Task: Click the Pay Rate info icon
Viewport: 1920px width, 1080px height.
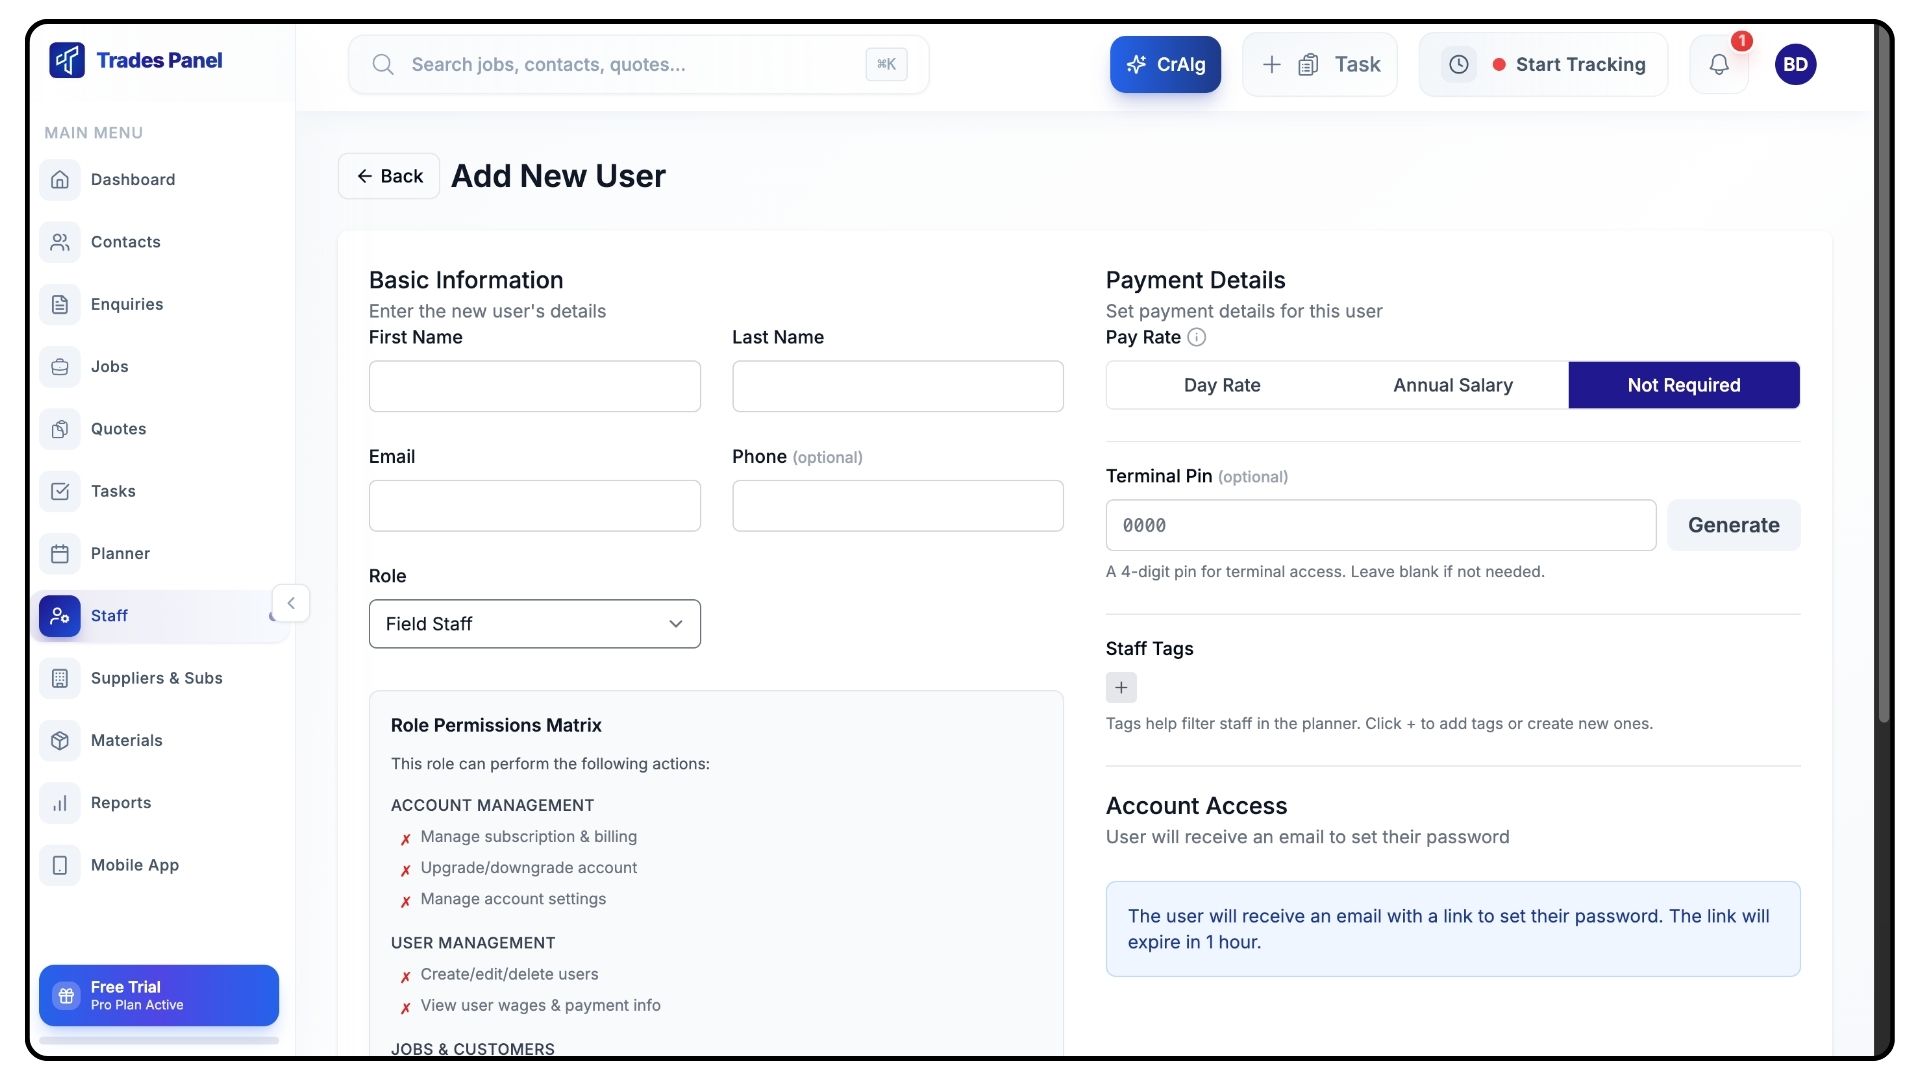Action: click(1196, 338)
